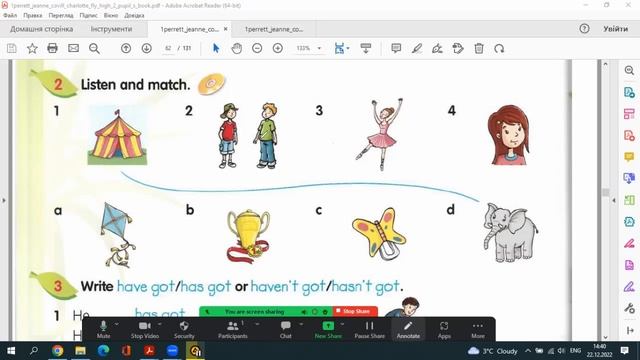Click the scrolling mode toolbar icon
Viewport: 640px width, 360px height.
[366, 48]
